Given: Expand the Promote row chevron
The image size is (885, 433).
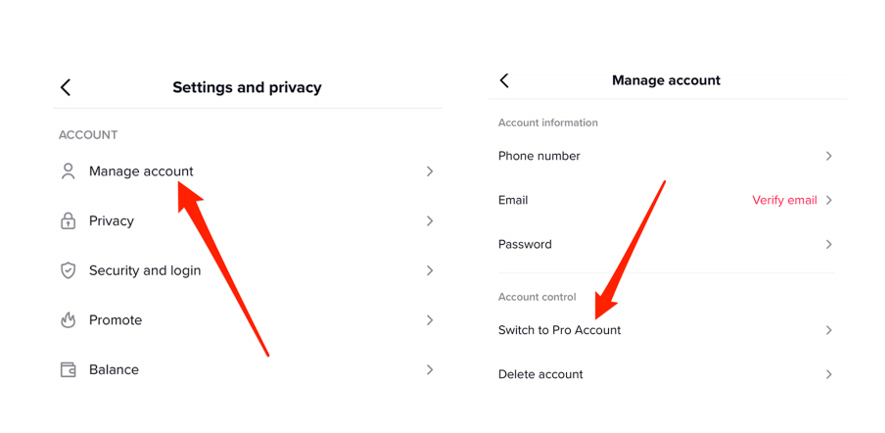Looking at the screenshot, I should (x=430, y=320).
